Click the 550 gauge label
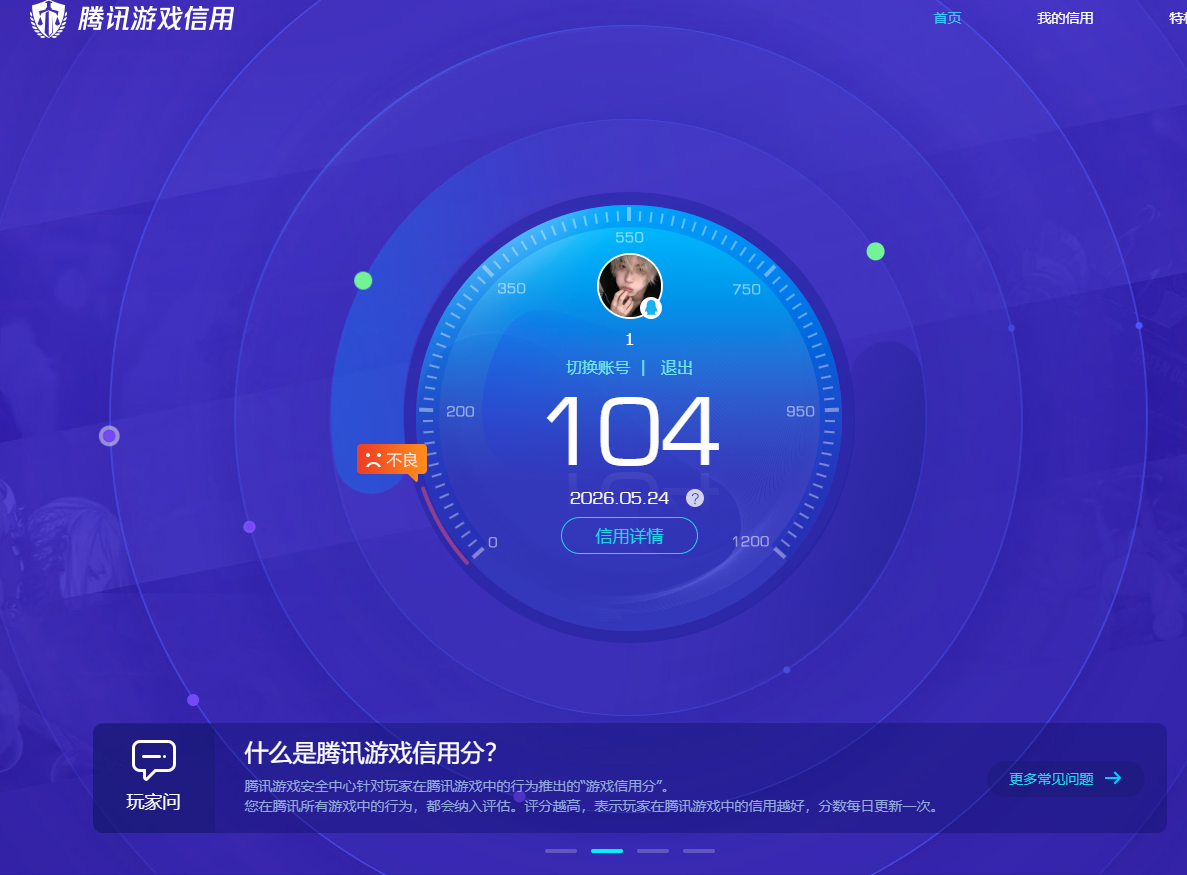The image size is (1187, 875). click(x=629, y=238)
